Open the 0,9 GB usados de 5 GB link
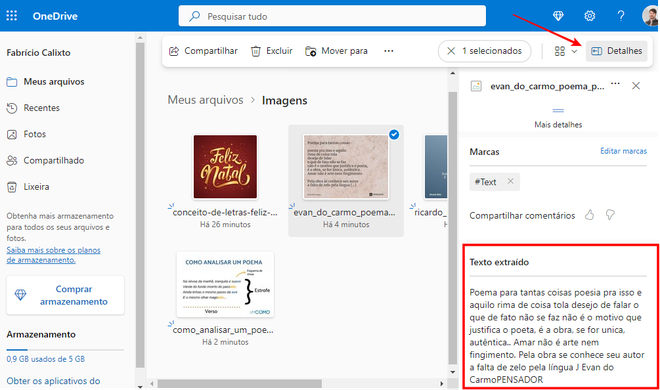This screenshot has height=390, width=660. 45,359
